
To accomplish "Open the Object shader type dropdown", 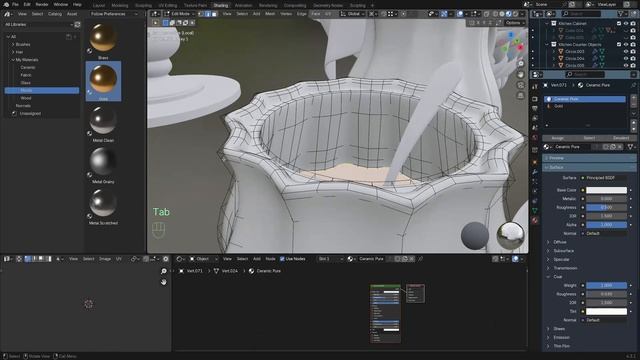I will (x=203, y=259).
